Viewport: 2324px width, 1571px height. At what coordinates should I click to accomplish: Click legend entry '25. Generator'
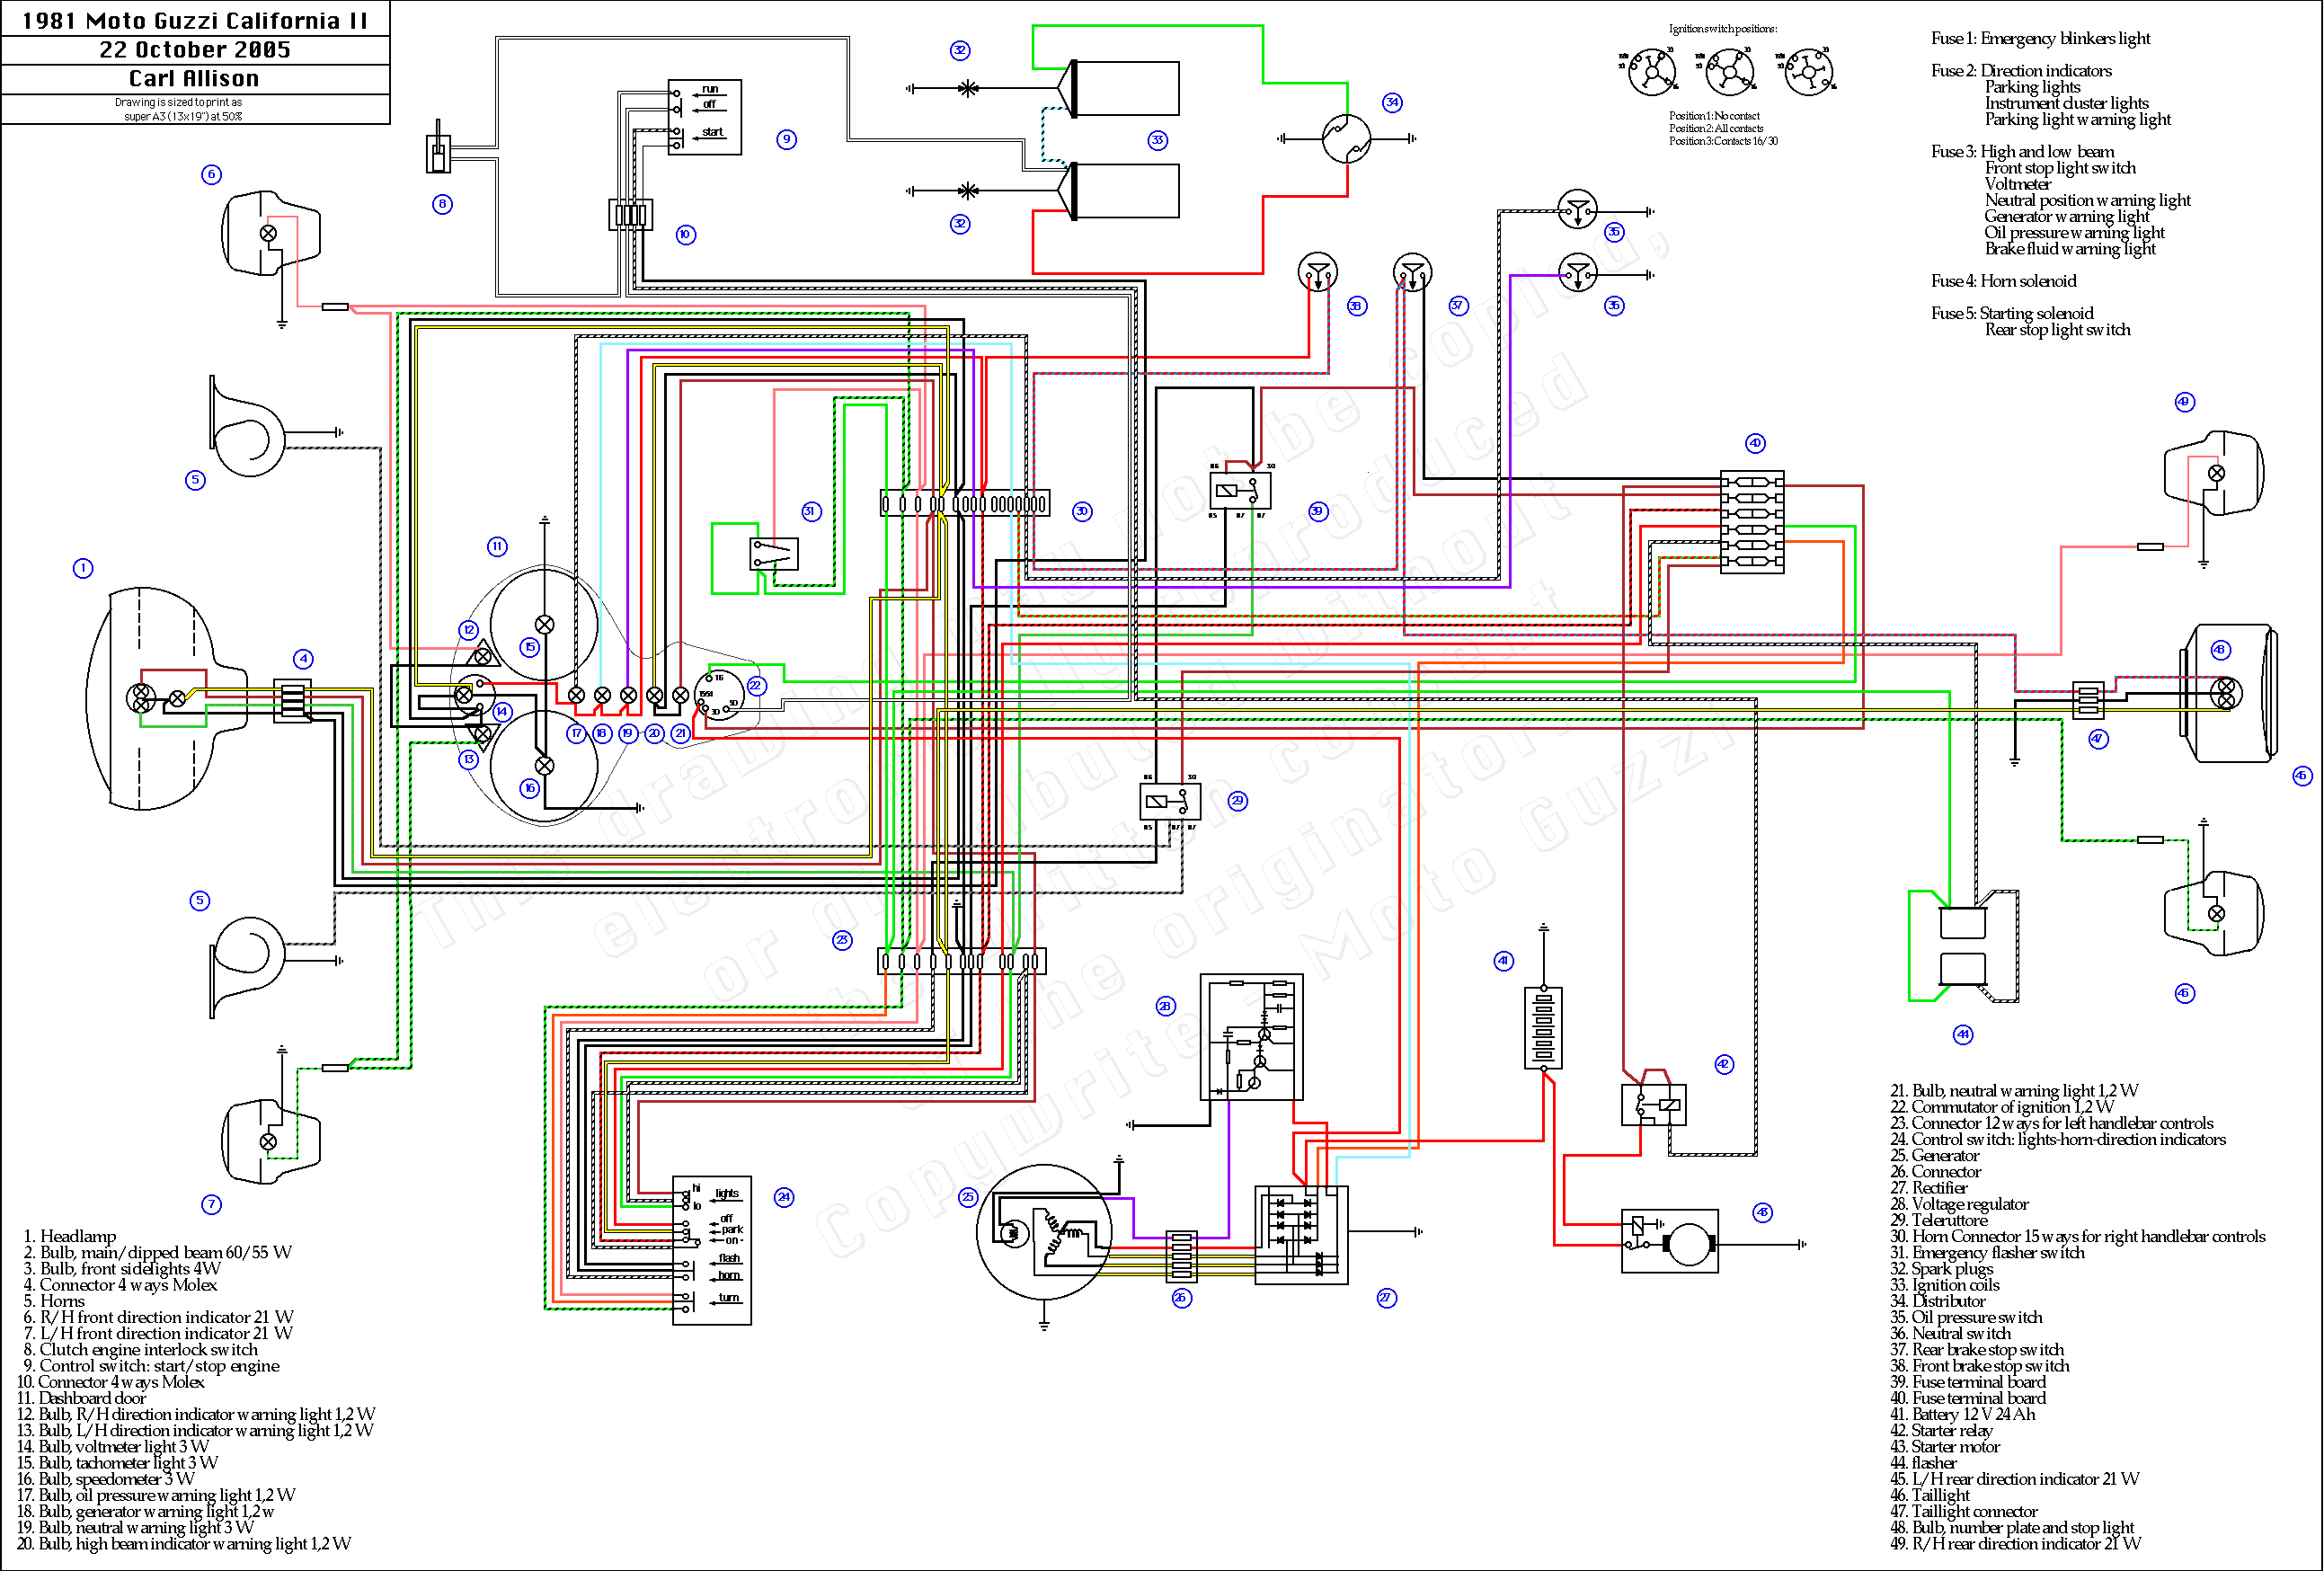point(1935,1156)
